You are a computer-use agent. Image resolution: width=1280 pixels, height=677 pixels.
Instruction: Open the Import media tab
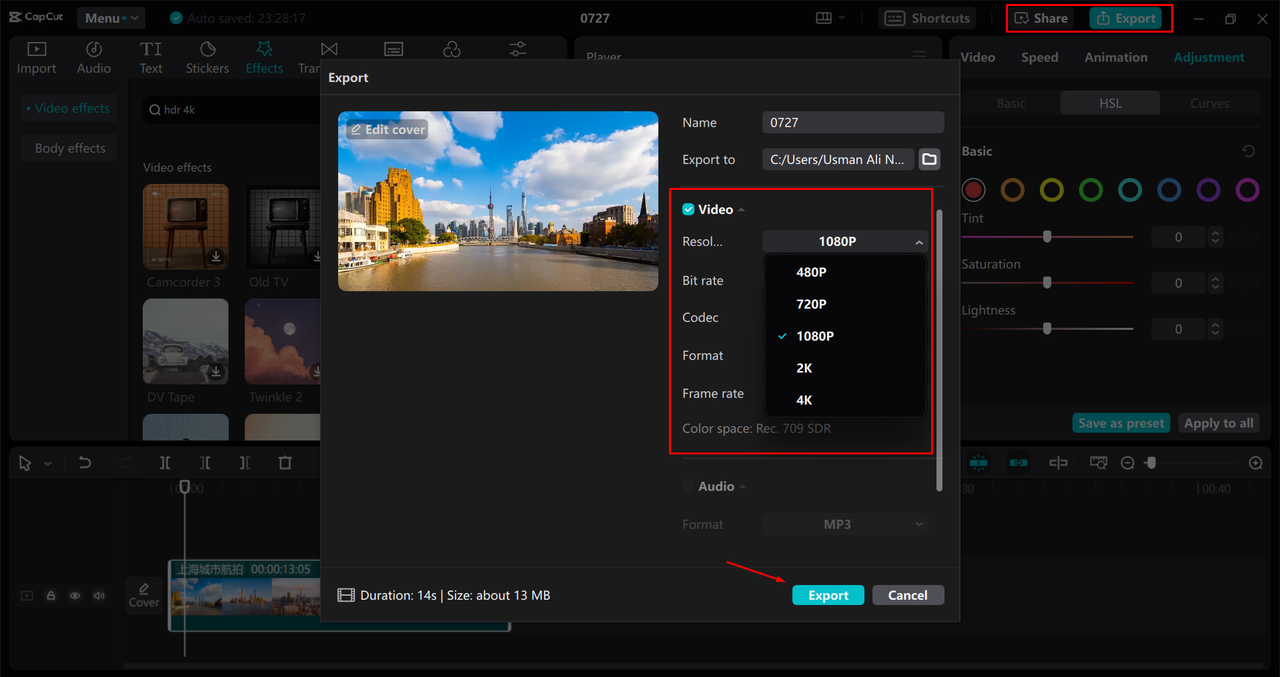pos(36,58)
